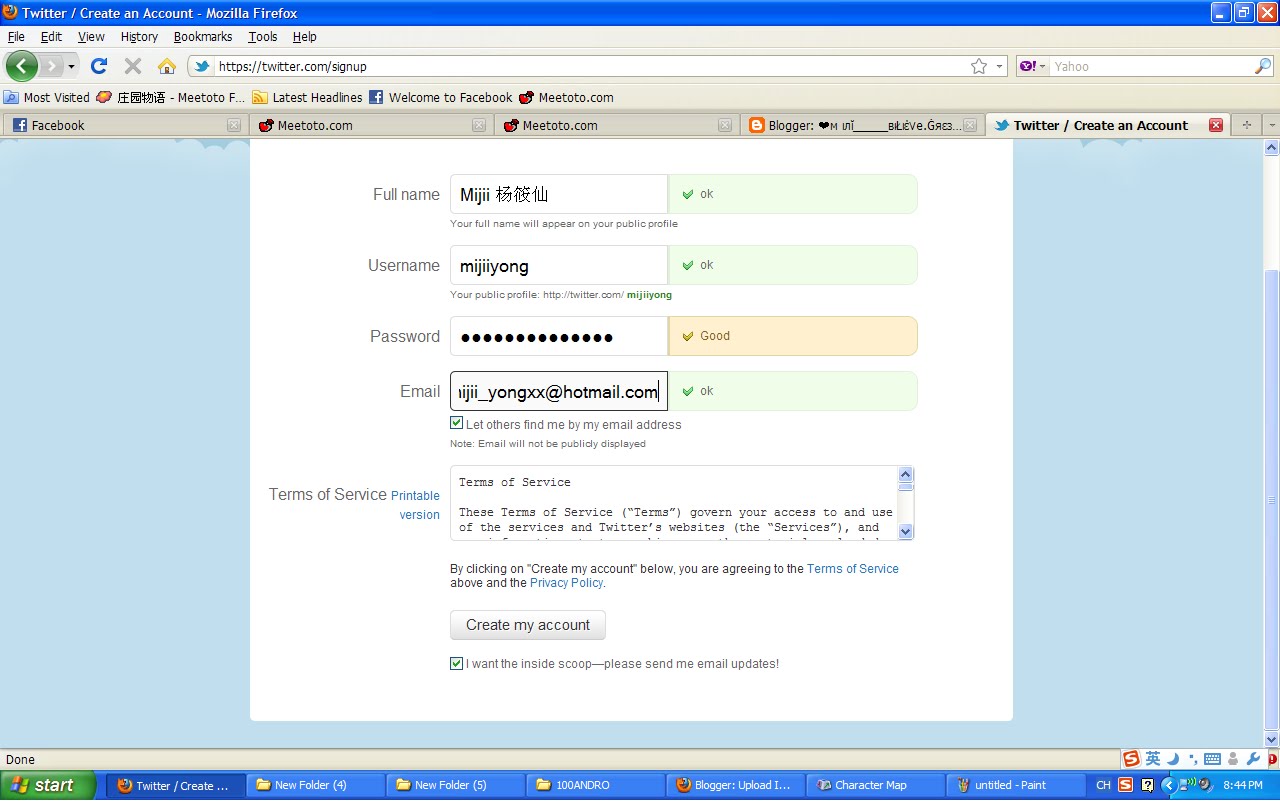Click into the Full name field
1280x801 pixels.
(558, 194)
